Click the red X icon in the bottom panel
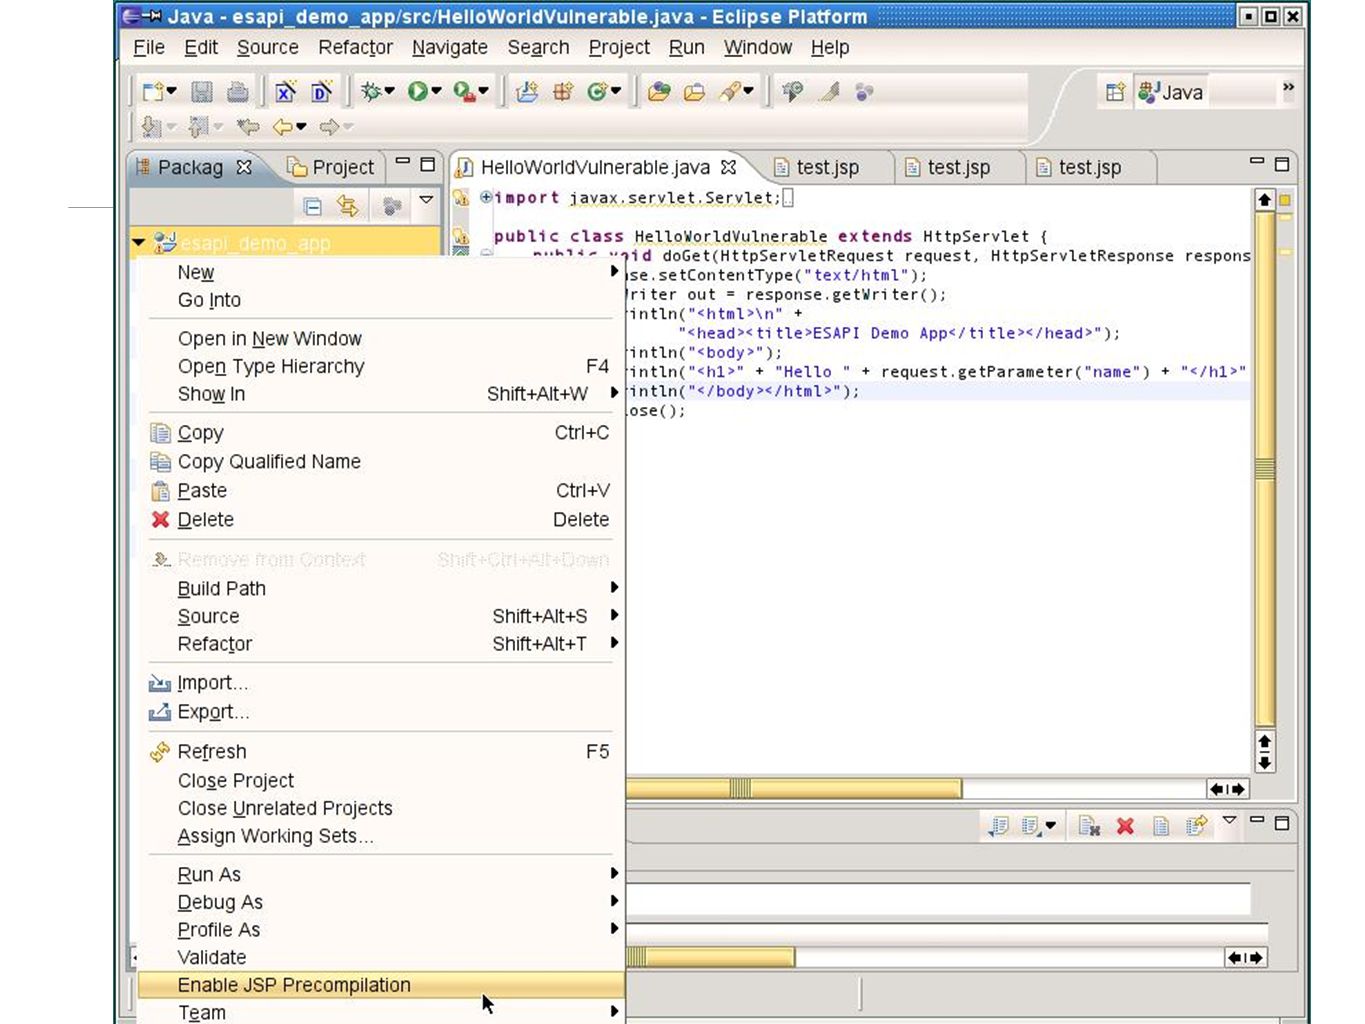 pyautogui.click(x=1125, y=825)
